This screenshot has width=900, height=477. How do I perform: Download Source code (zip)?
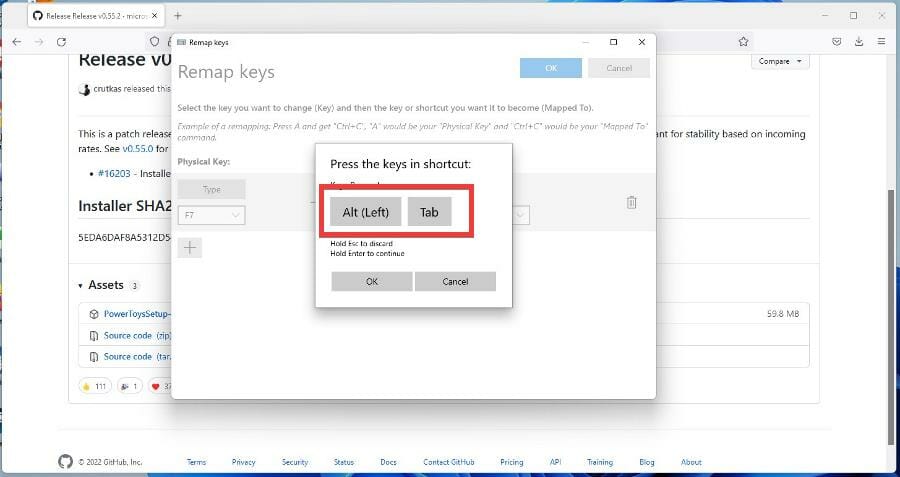137,335
